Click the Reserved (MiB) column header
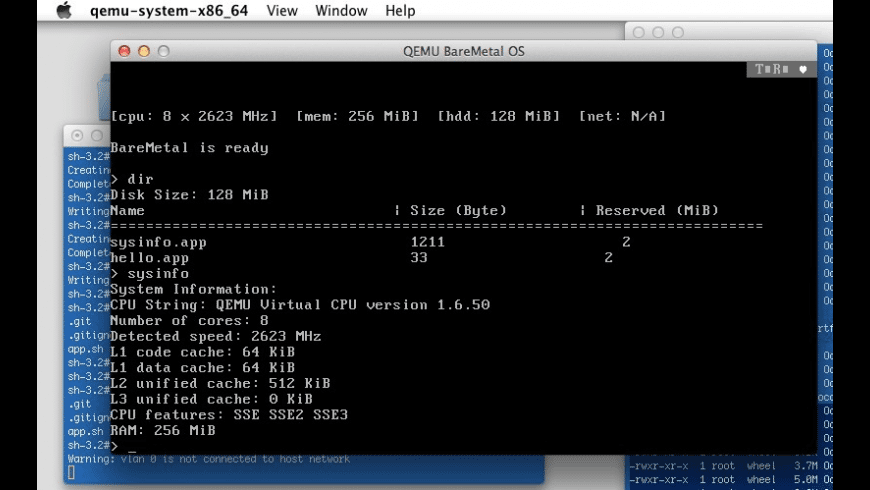The height and width of the screenshot is (490, 870). (657, 210)
